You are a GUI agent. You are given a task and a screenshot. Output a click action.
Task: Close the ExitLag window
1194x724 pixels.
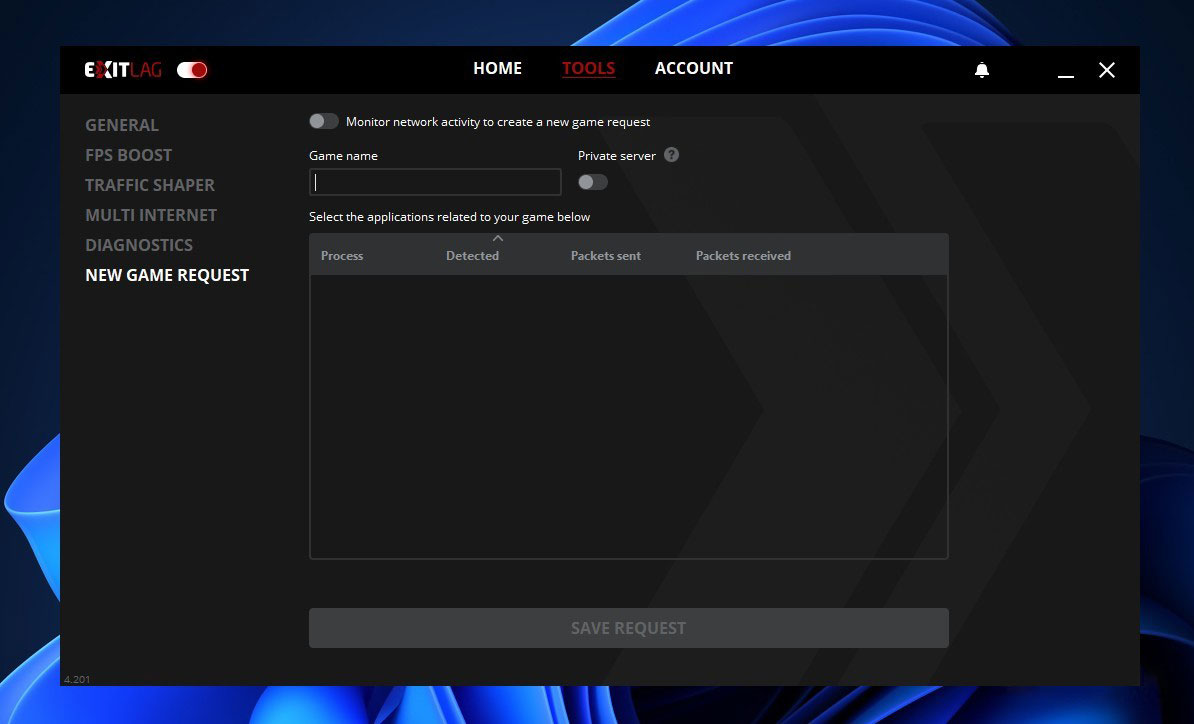[1106, 70]
